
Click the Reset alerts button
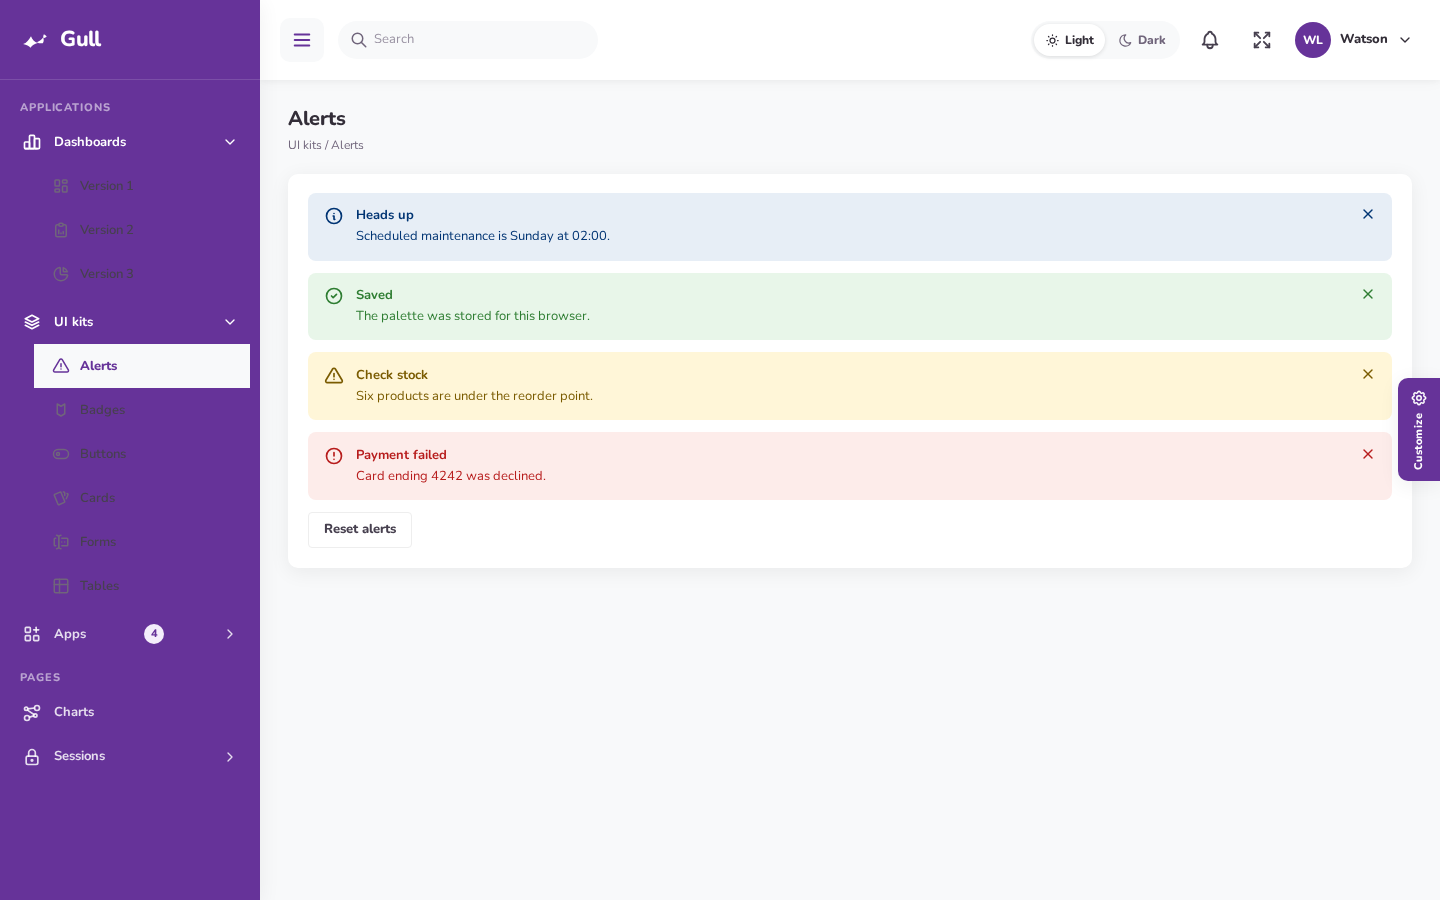(360, 530)
